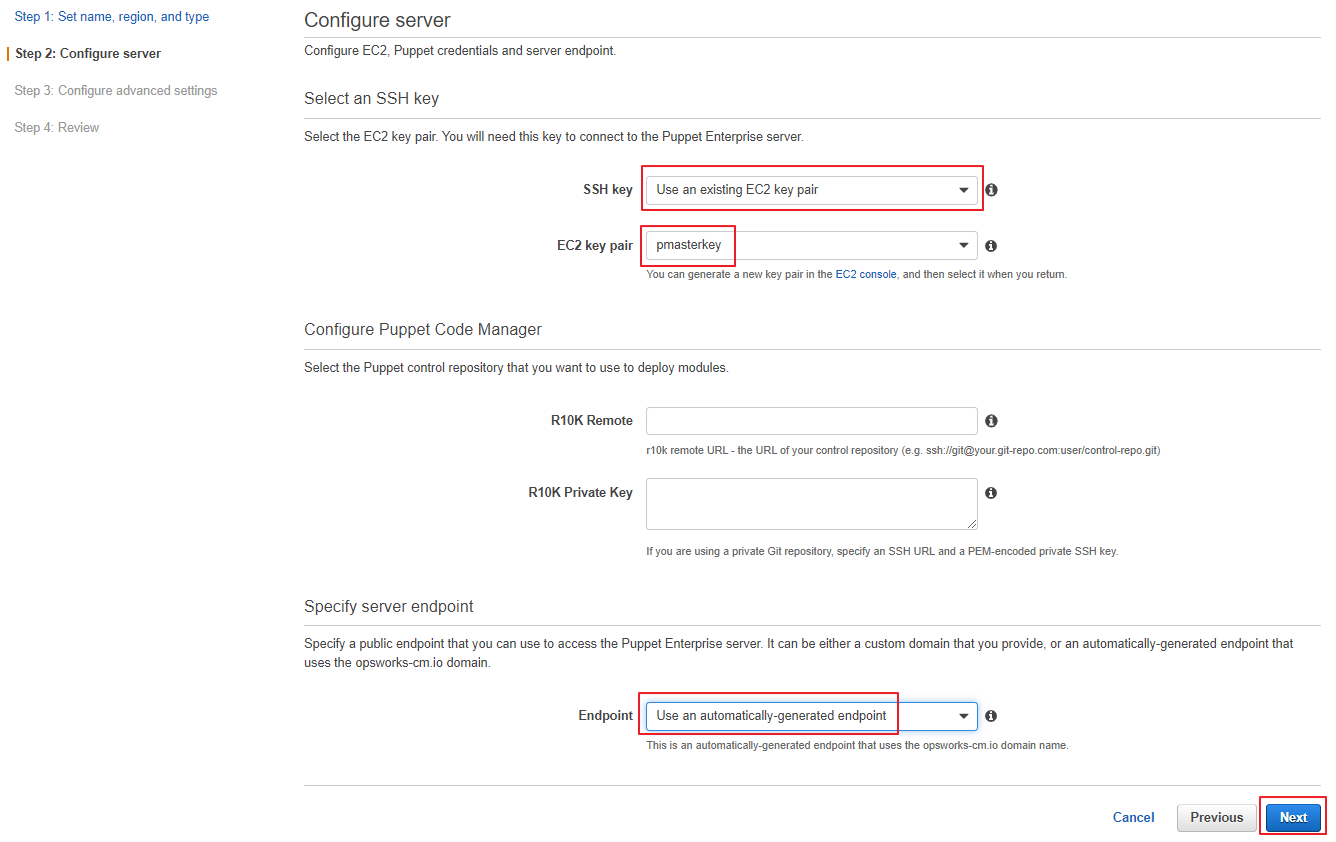The width and height of the screenshot is (1336, 842).
Task: Open the Endpoint dropdown
Action: point(812,716)
